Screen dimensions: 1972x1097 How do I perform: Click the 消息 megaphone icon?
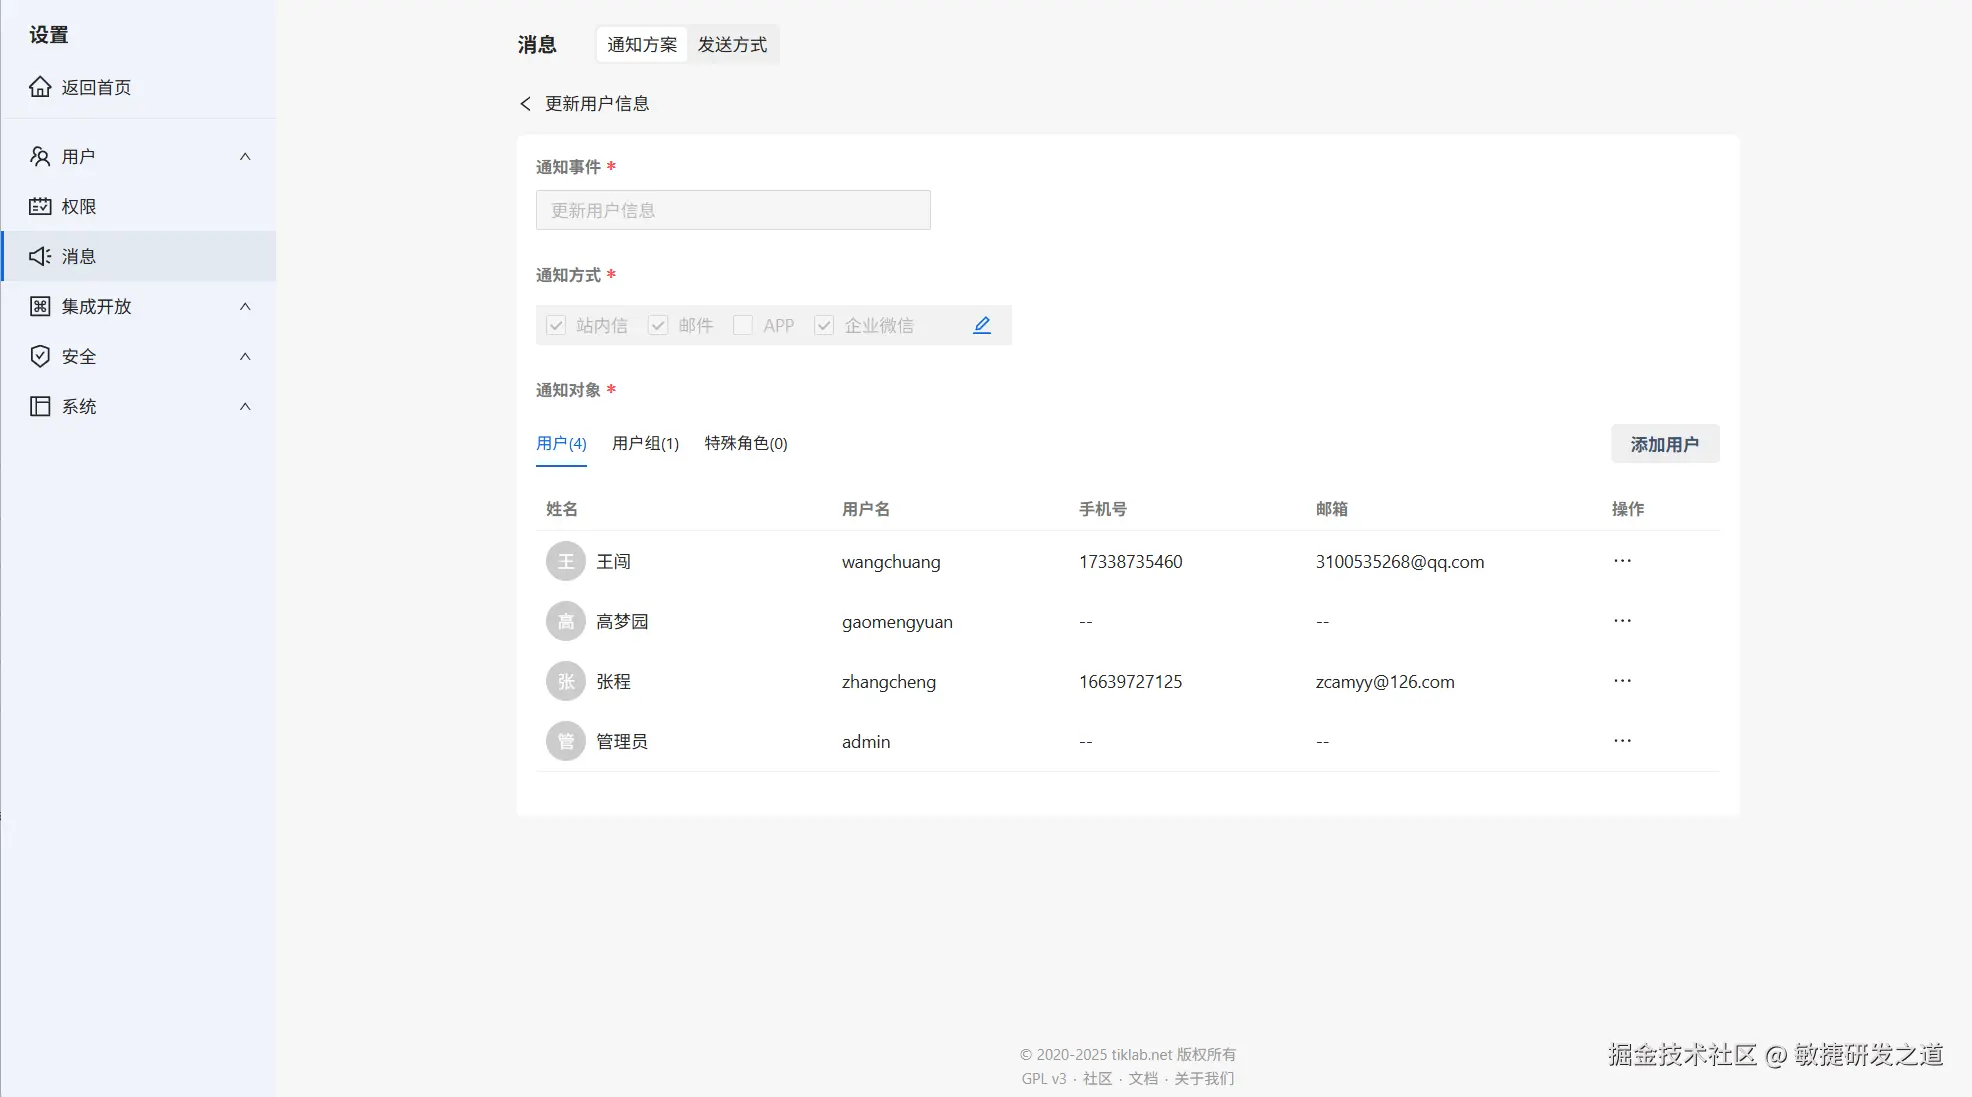point(40,256)
